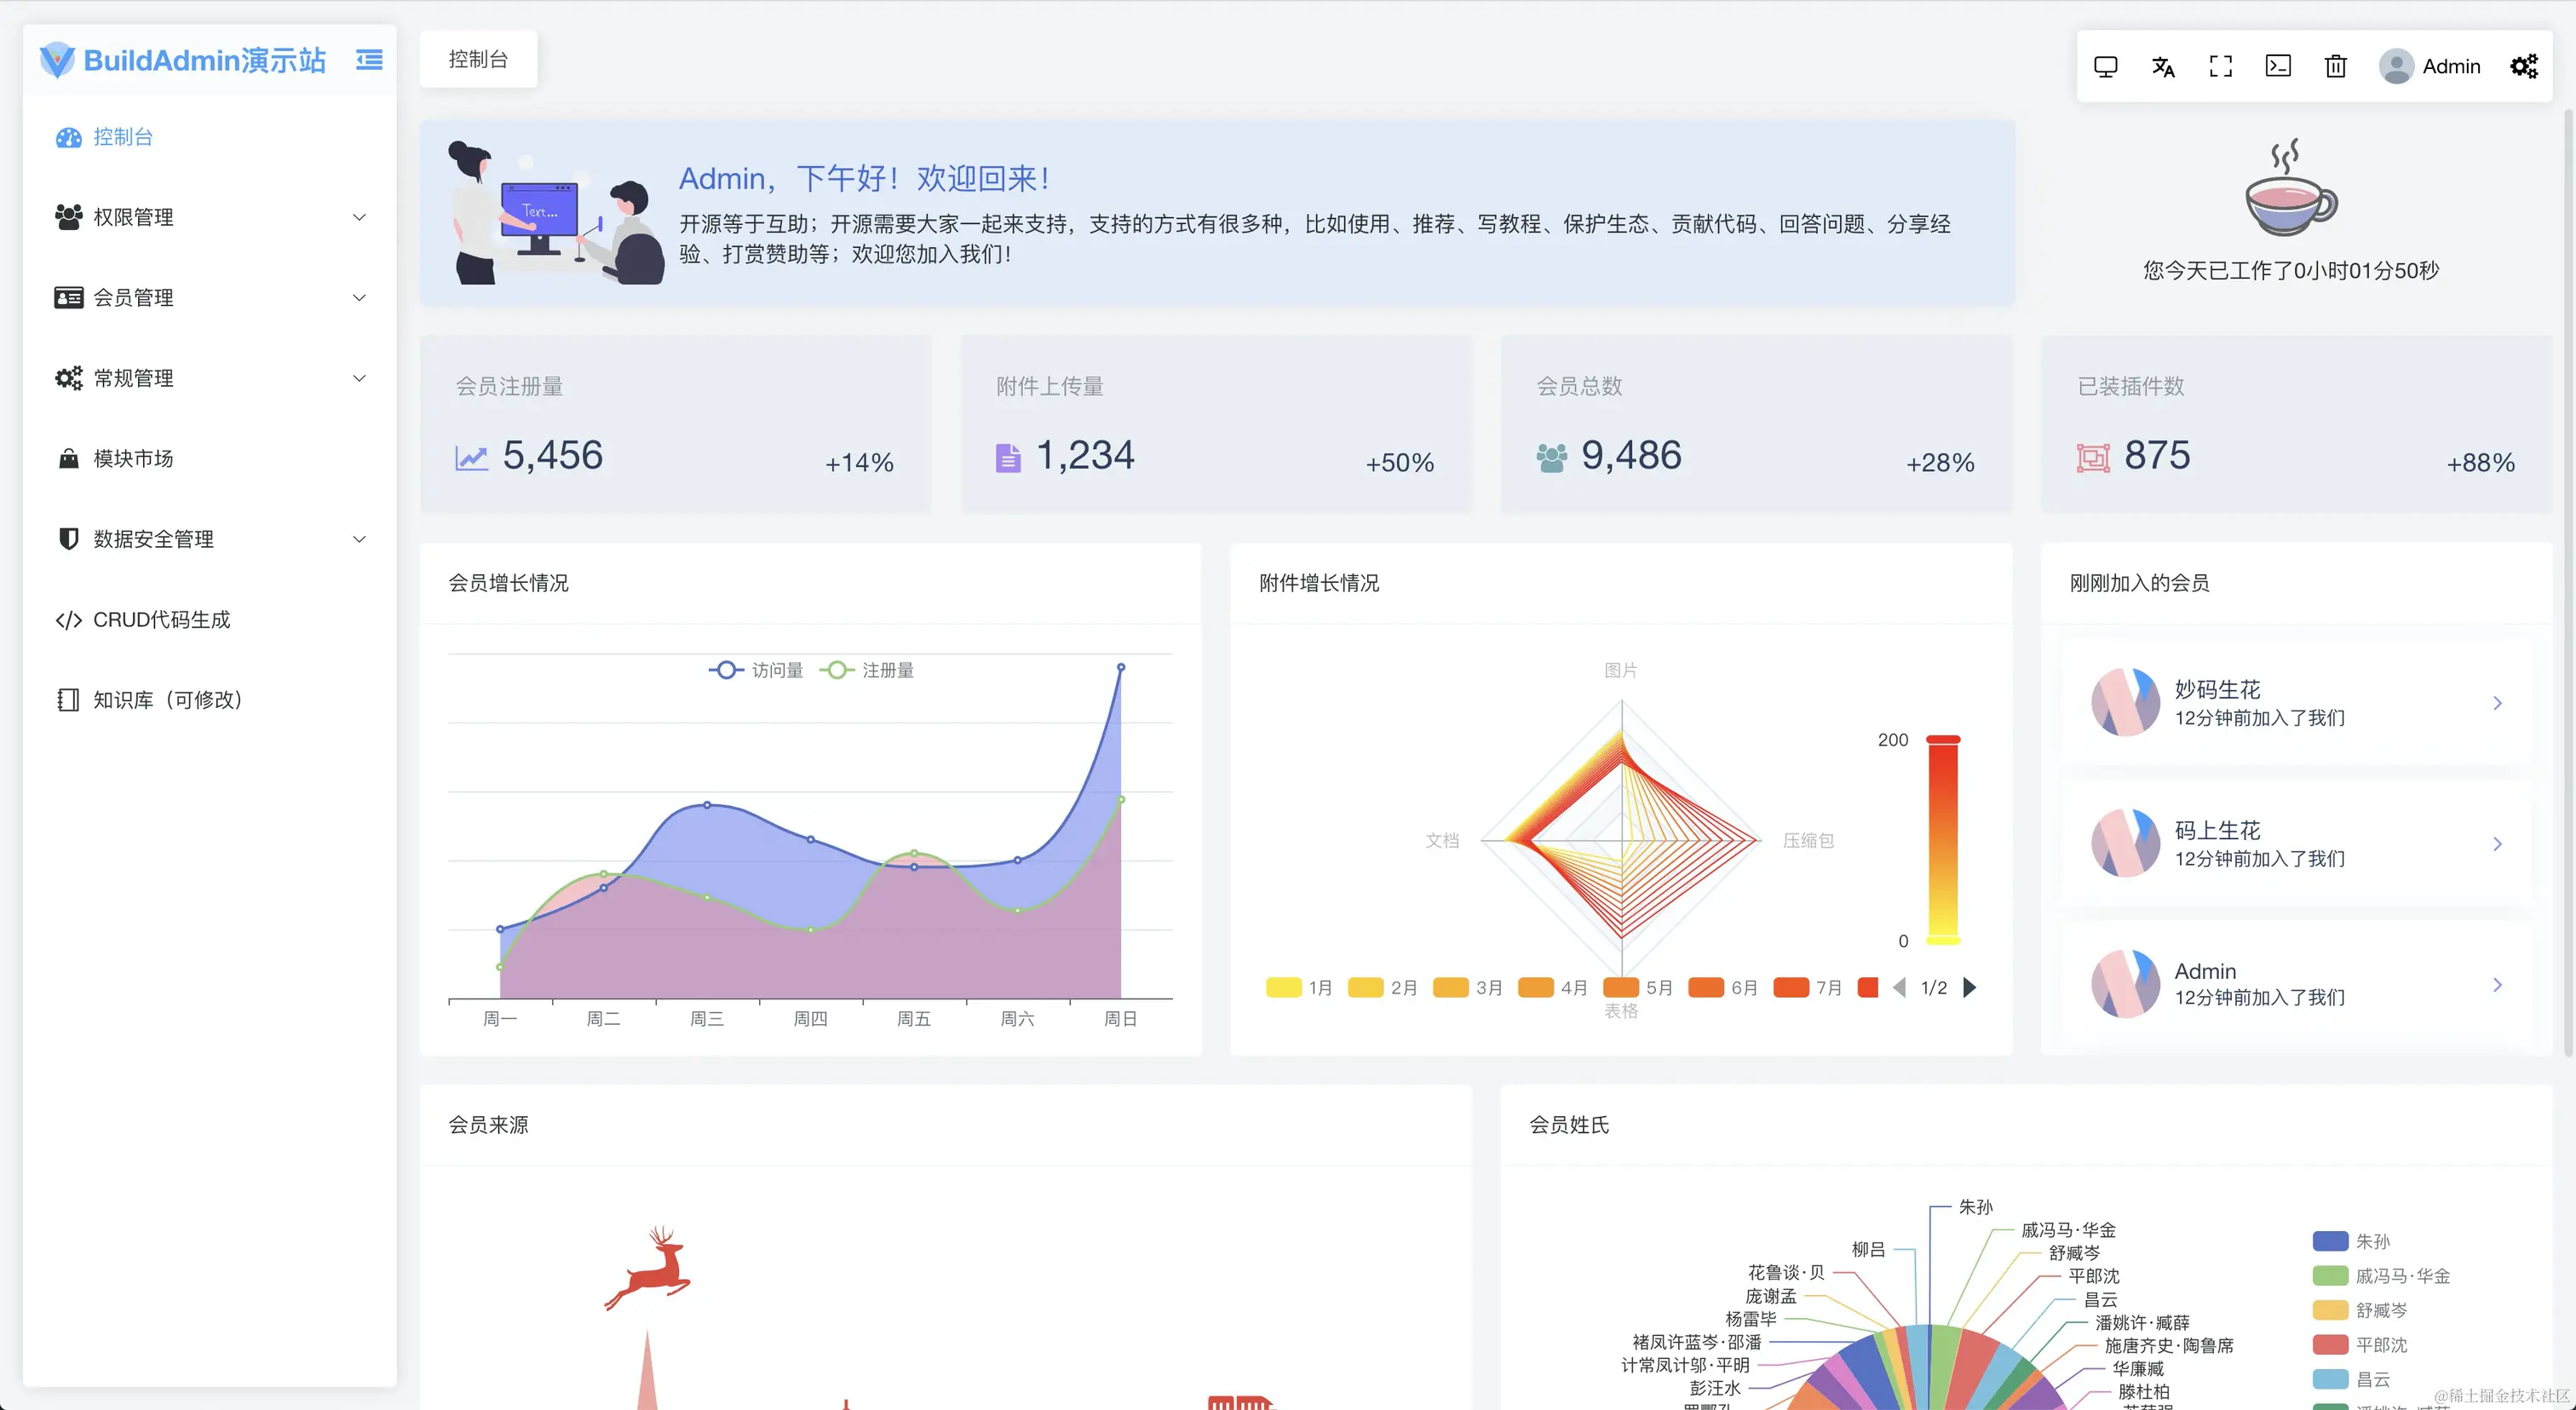The height and width of the screenshot is (1410, 2576).
Task: Enter fullscreen mode via header icon
Action: point(2220,67)
